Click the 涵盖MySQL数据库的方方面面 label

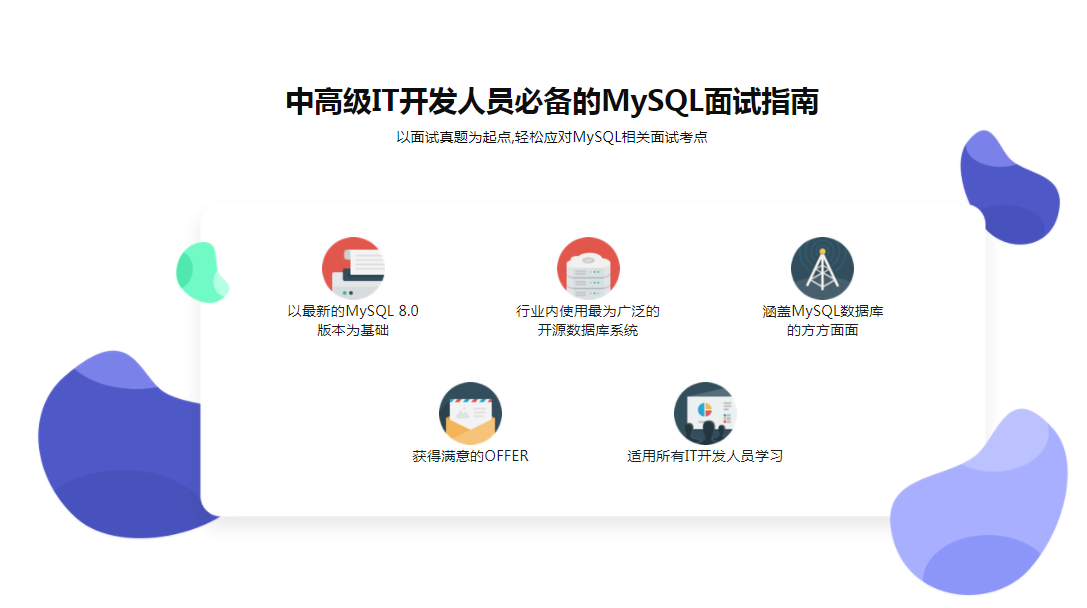tap(821, 320)
